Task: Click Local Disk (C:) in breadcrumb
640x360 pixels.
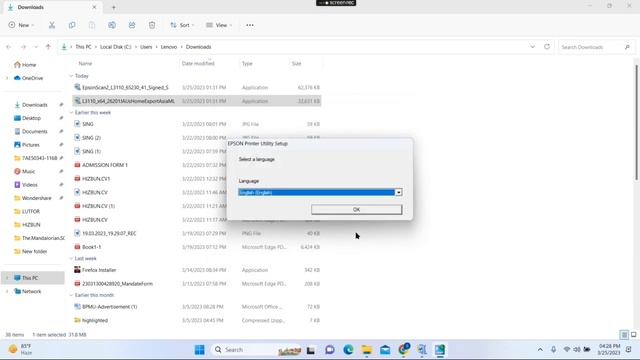Action: click(116, 47)
